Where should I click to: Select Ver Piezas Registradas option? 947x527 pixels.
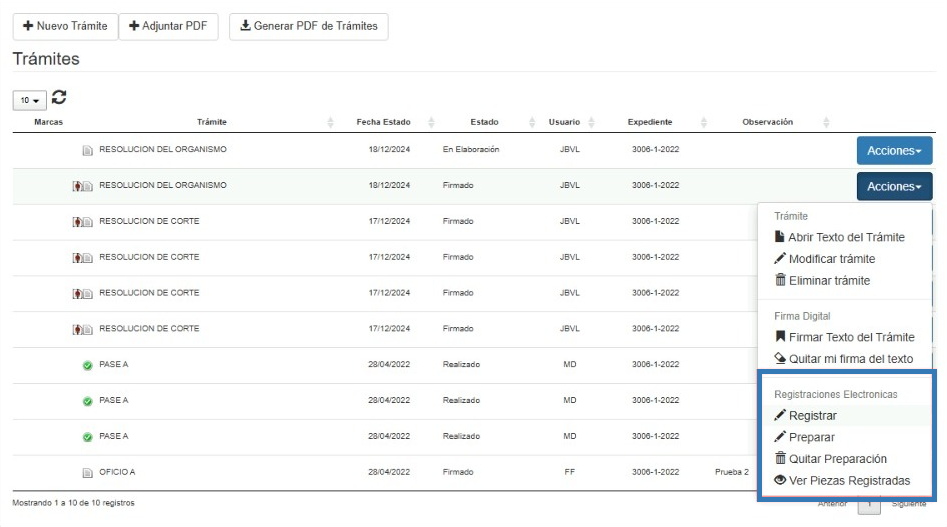click(x=849, y=480)
